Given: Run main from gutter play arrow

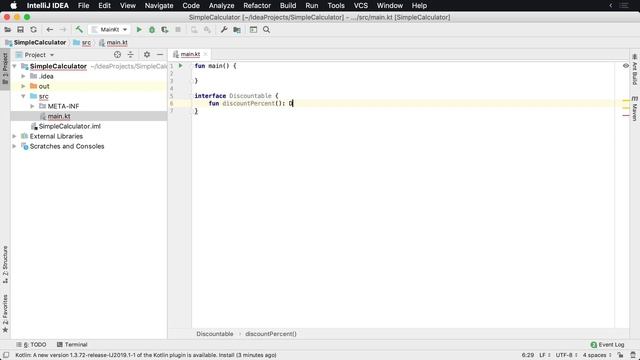Looking at the screenshot, I should [x=181, y=66].
